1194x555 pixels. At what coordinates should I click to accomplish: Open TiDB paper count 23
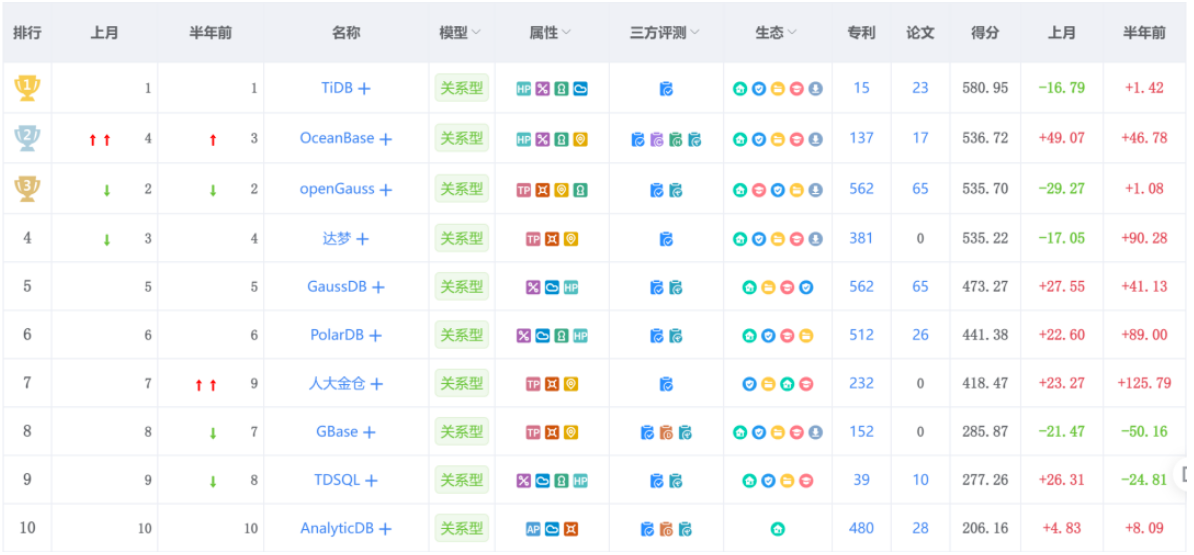point(920,88)
